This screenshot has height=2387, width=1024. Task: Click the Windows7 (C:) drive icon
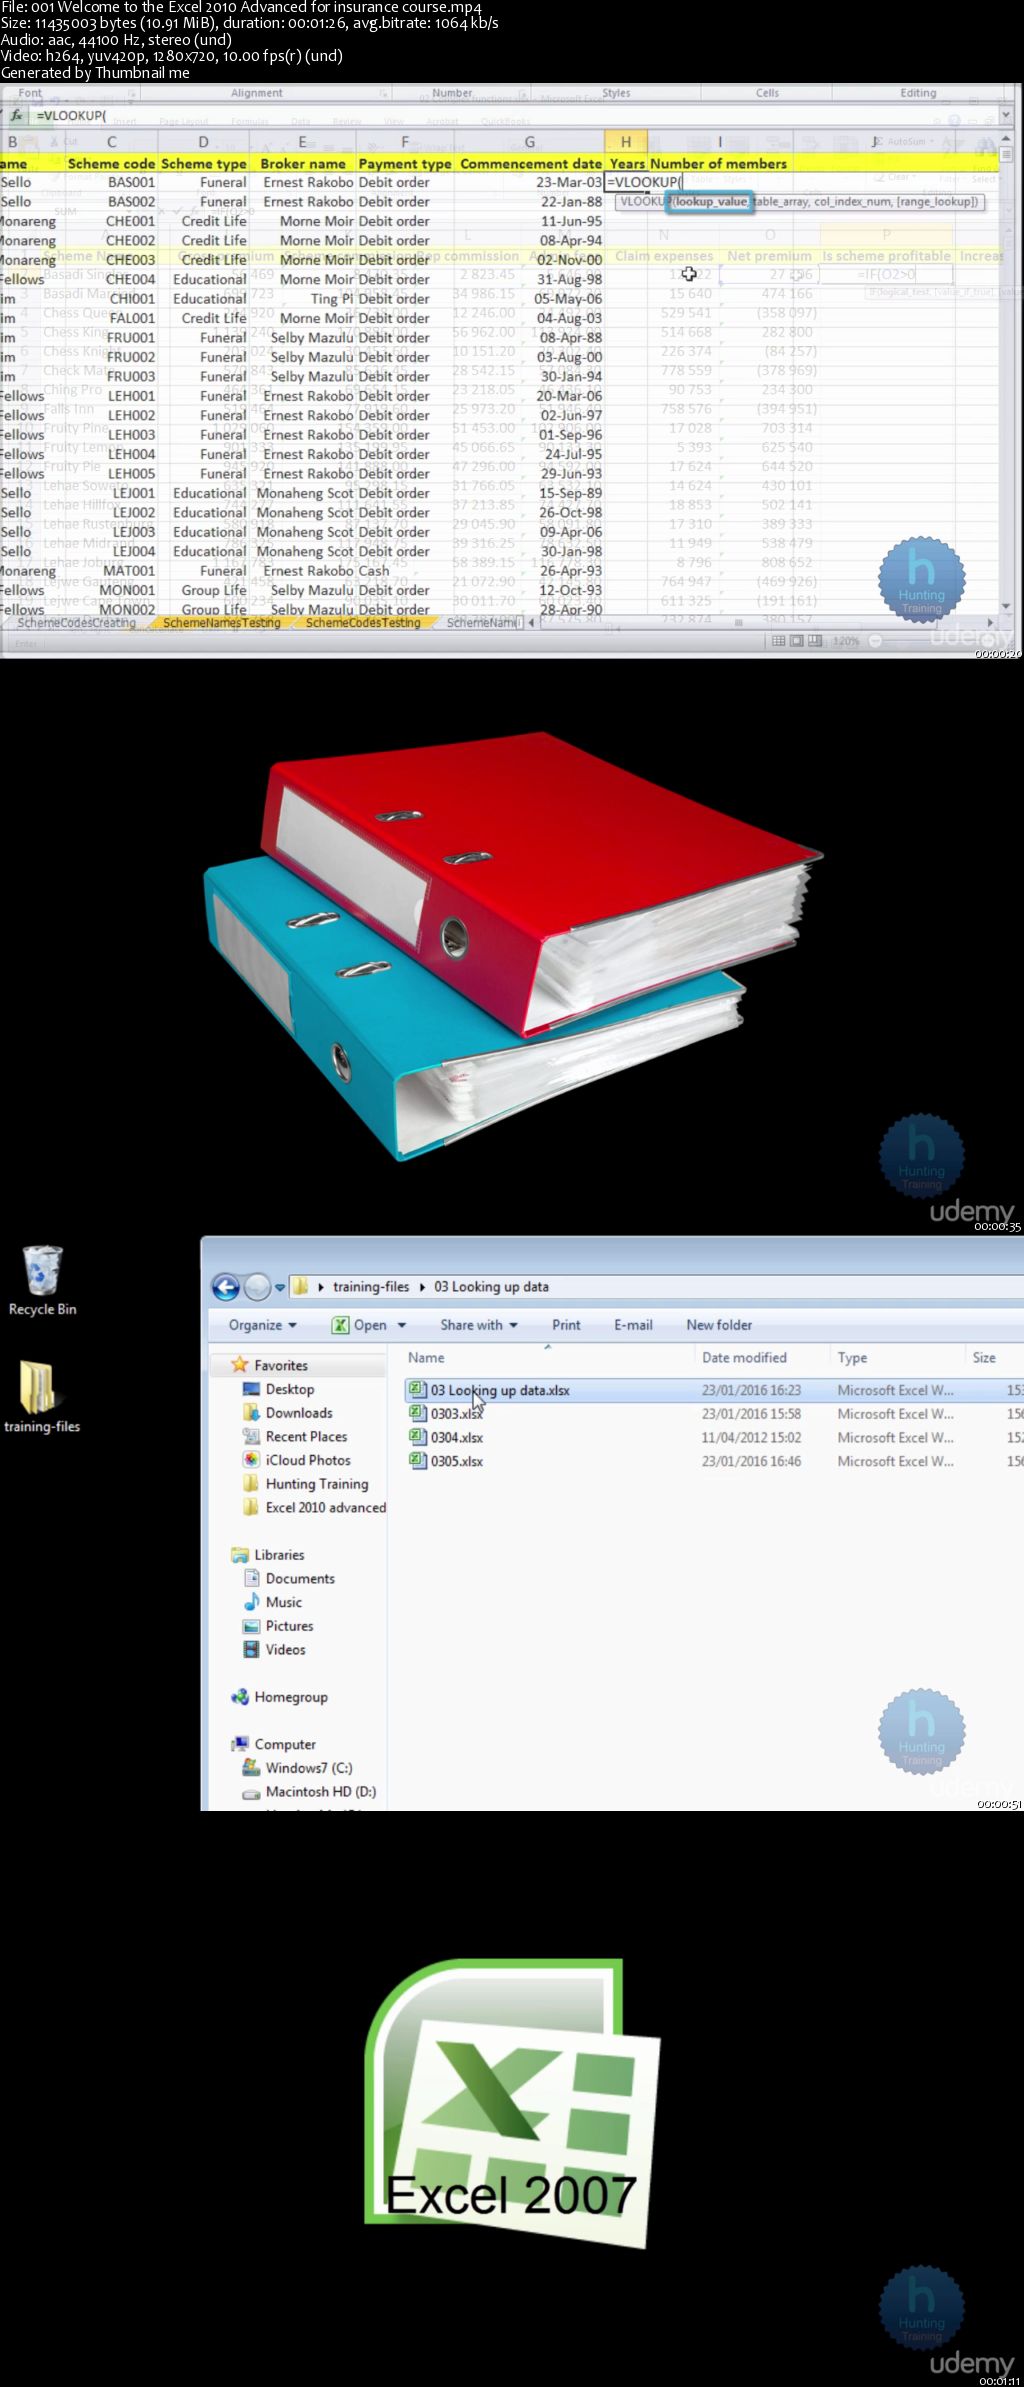click(252, 1768)
